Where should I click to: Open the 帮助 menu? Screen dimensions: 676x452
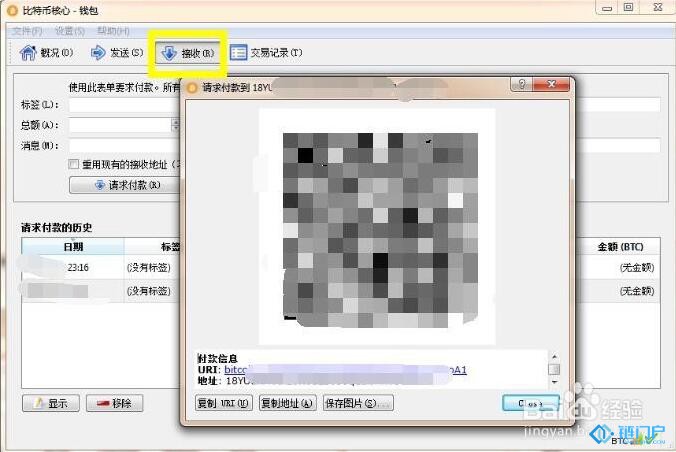pos(113,31)
